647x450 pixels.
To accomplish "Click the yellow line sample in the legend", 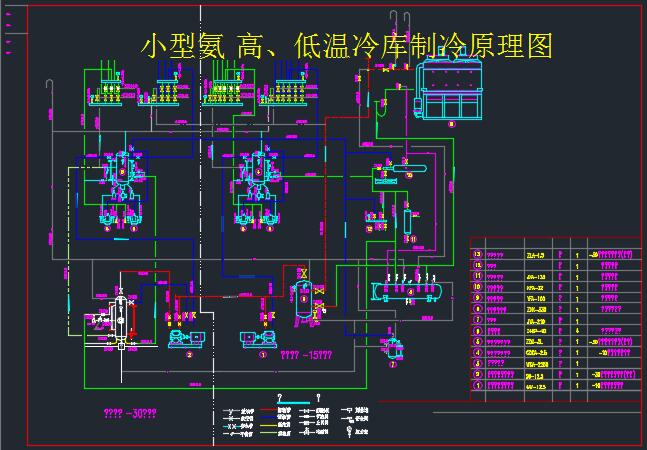I will pyautogui.click(x=267, y=426).
